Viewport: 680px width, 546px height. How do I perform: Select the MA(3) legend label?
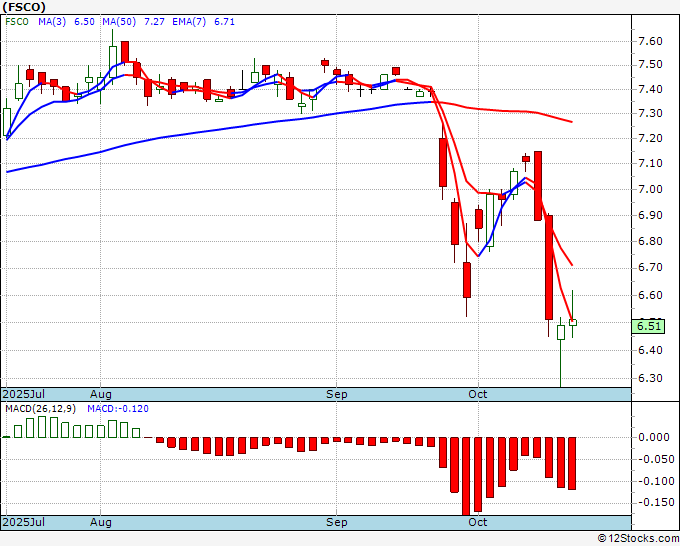pyautogui.click(x=52, y=22)
